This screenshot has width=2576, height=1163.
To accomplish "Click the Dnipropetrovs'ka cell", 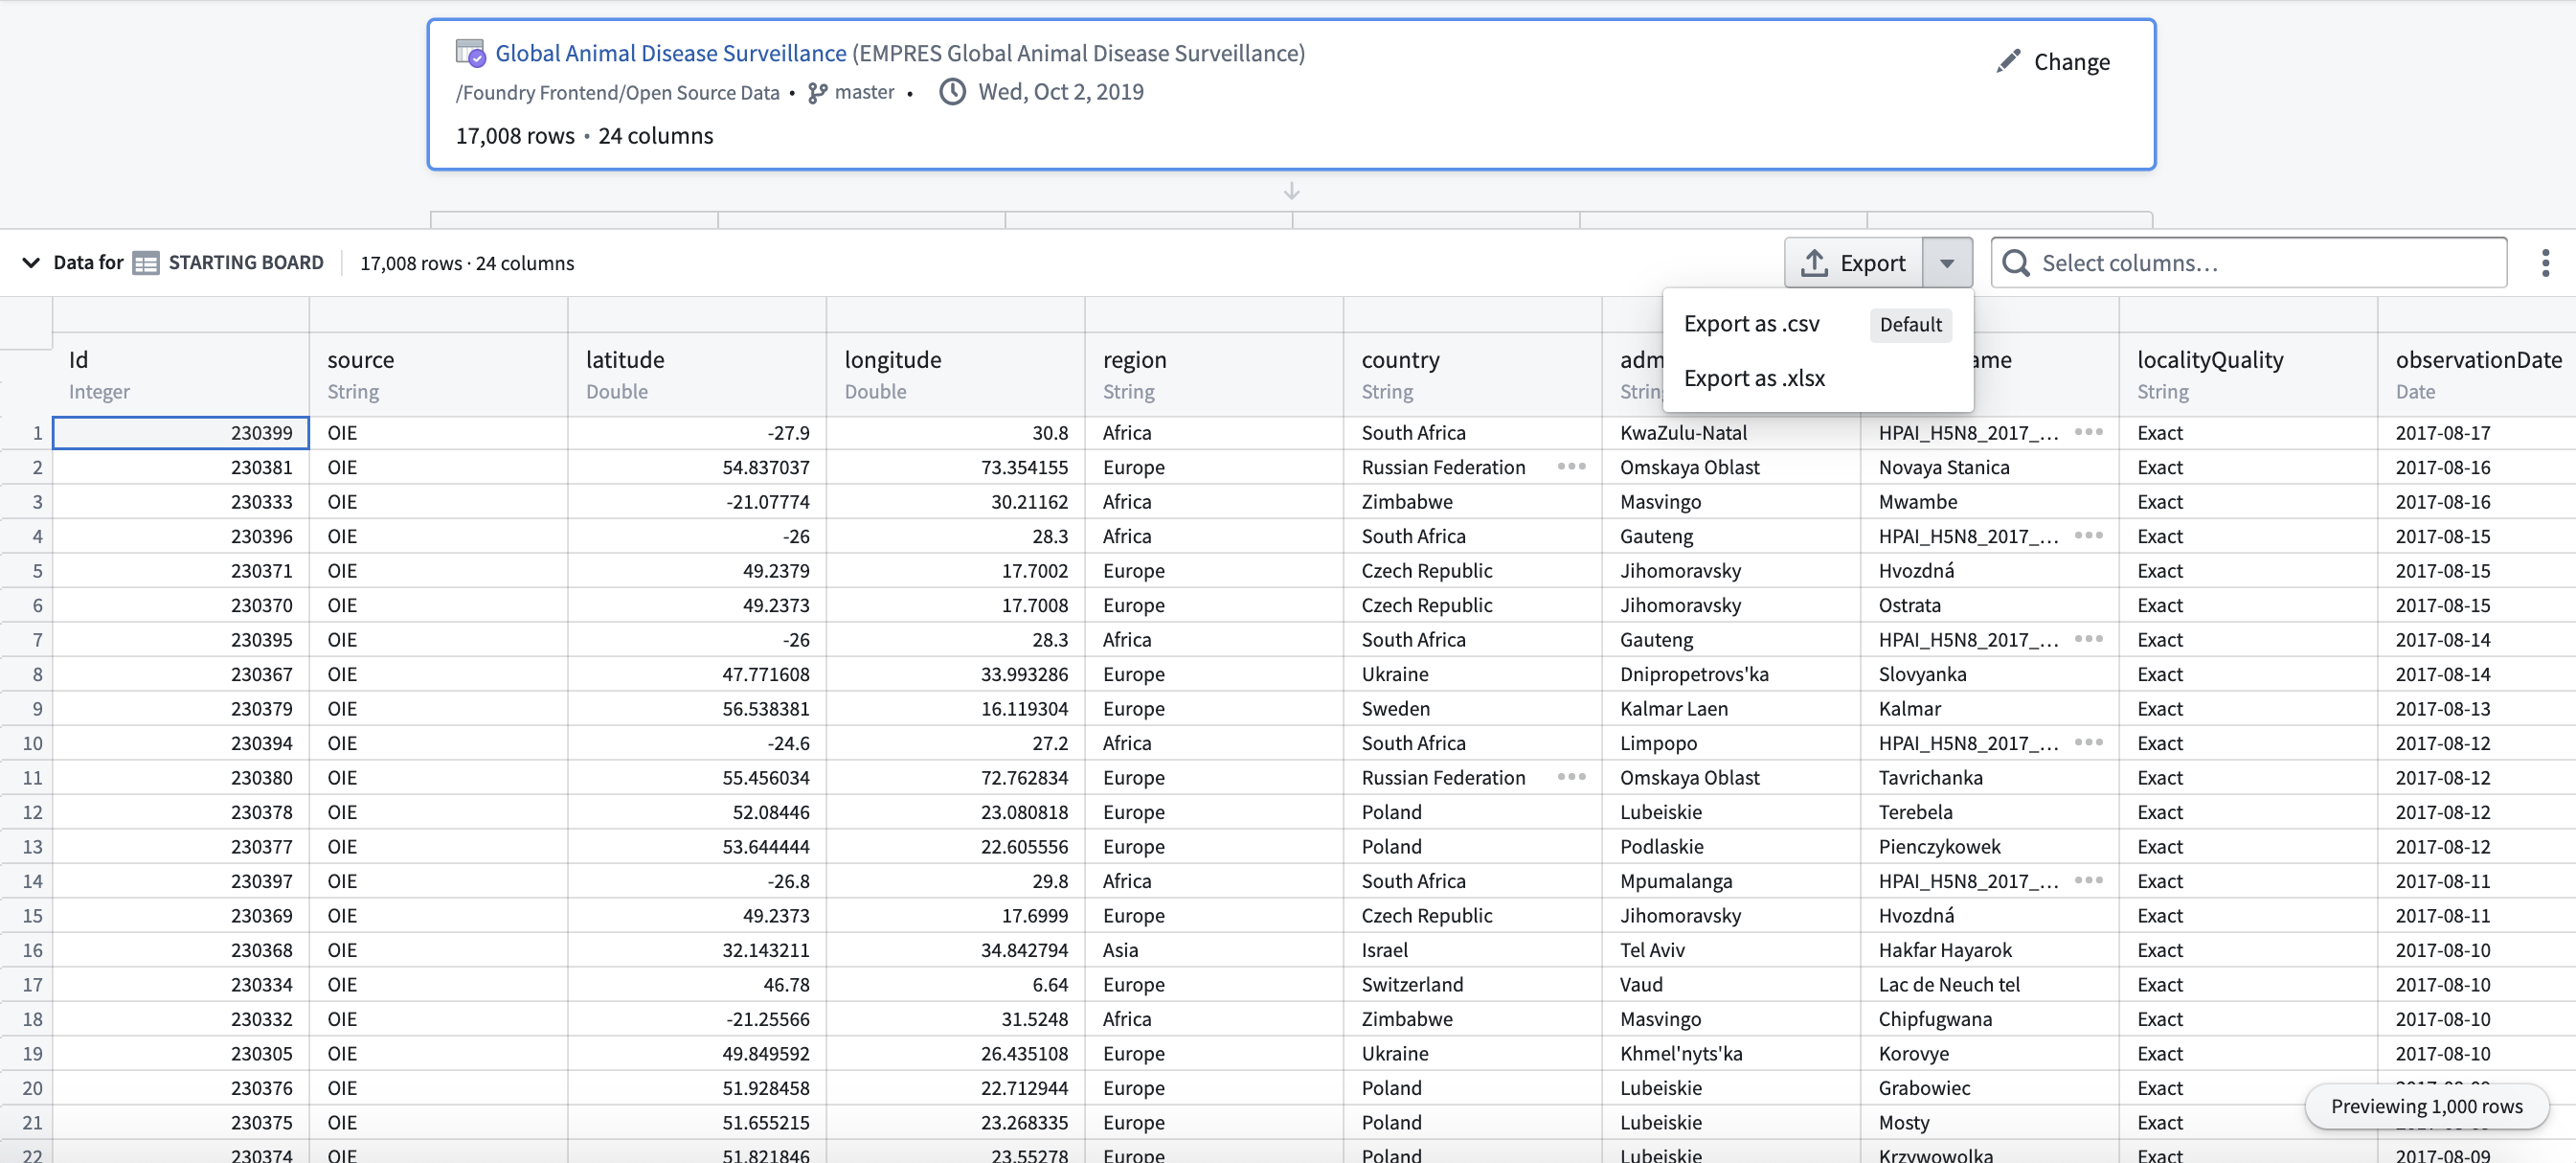I will [1731, 674].
